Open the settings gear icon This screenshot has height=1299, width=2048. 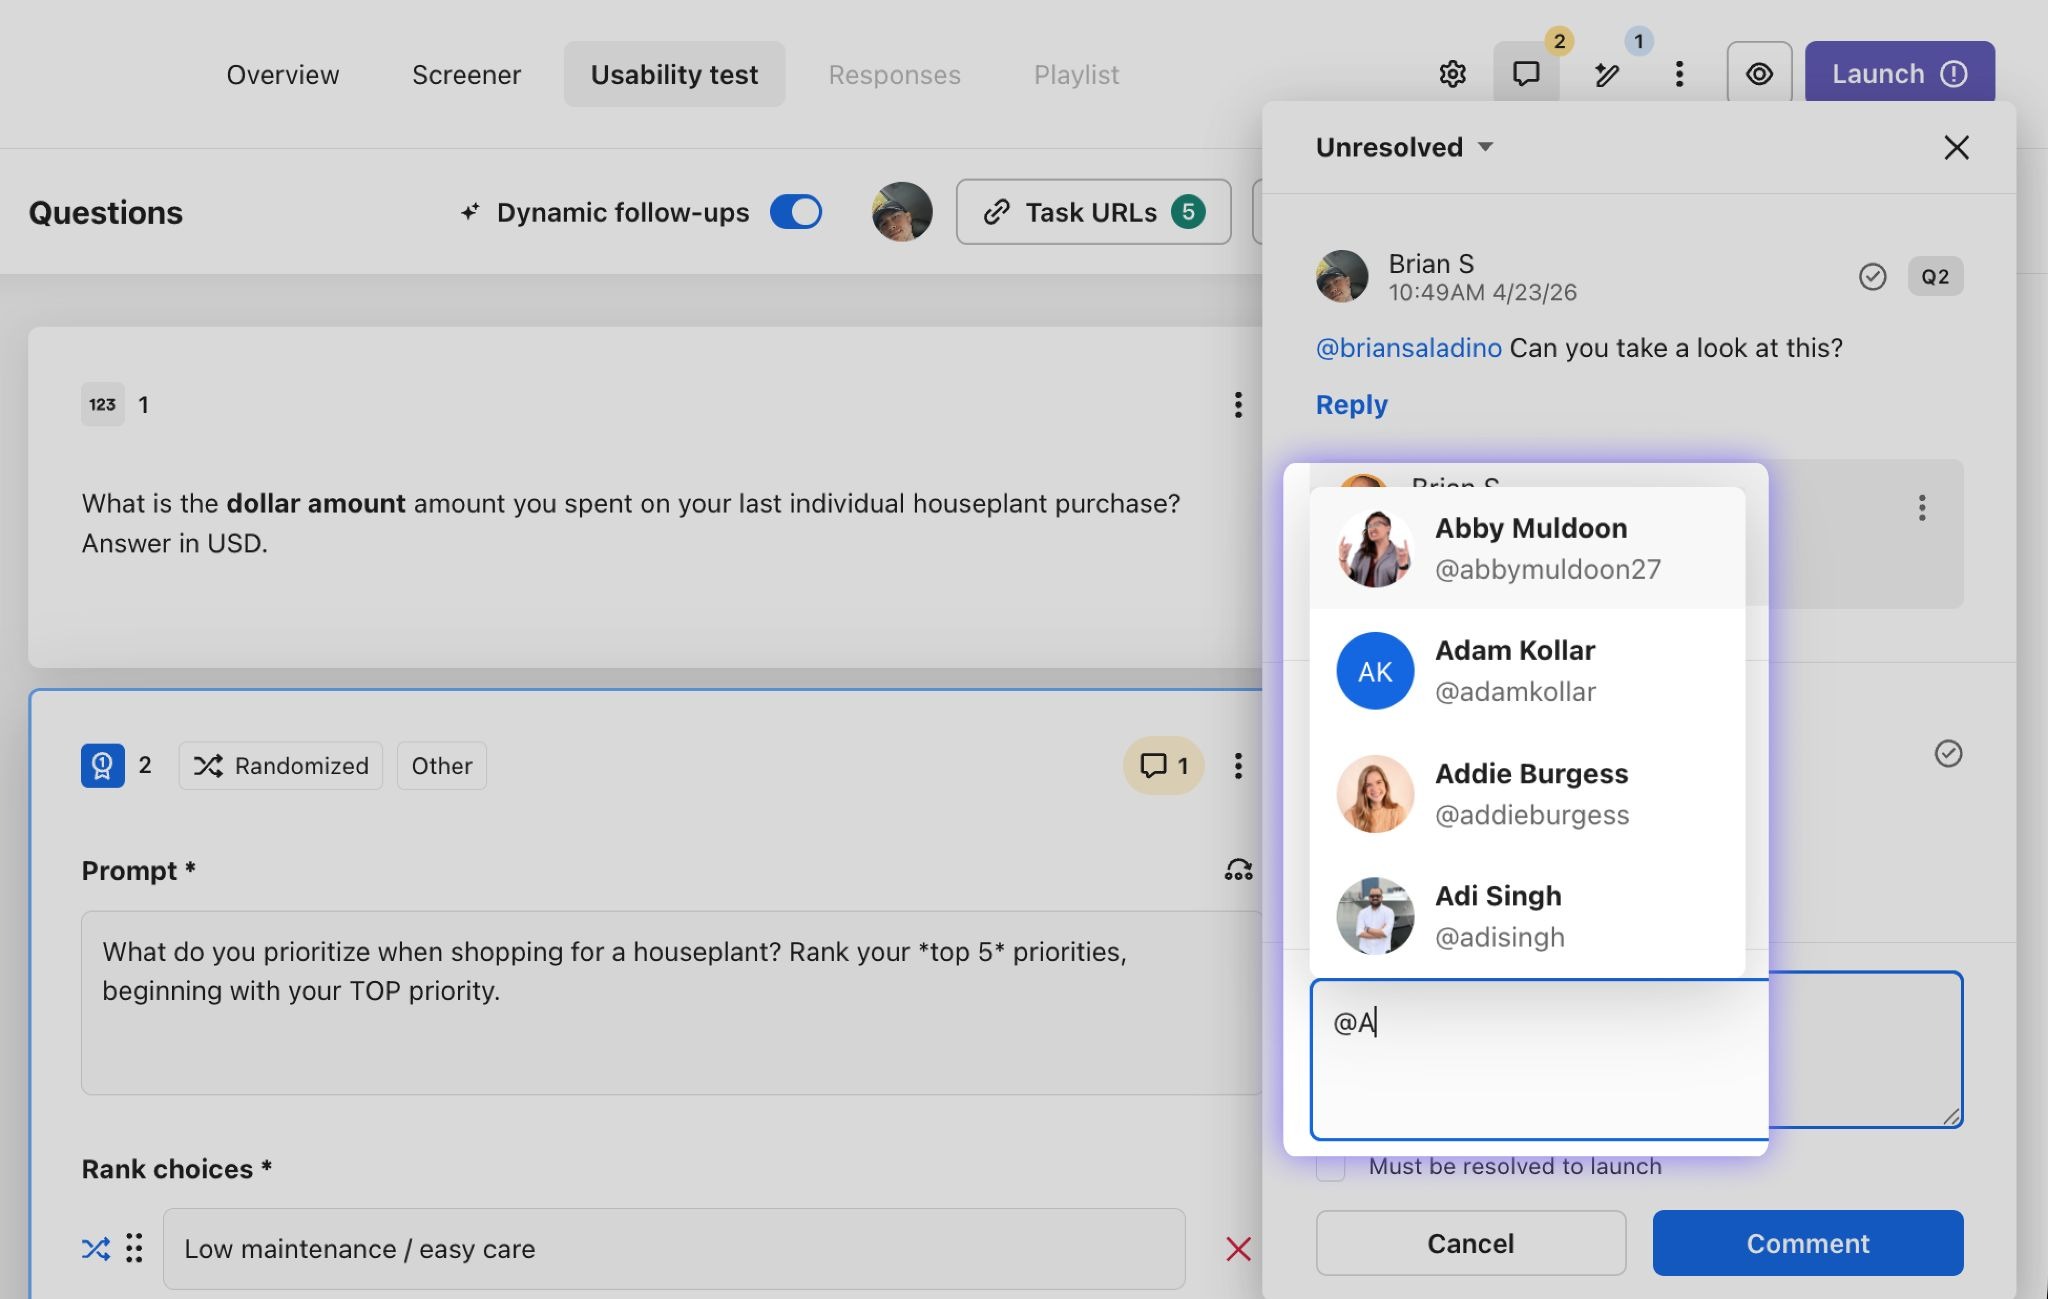[1452, 74]
